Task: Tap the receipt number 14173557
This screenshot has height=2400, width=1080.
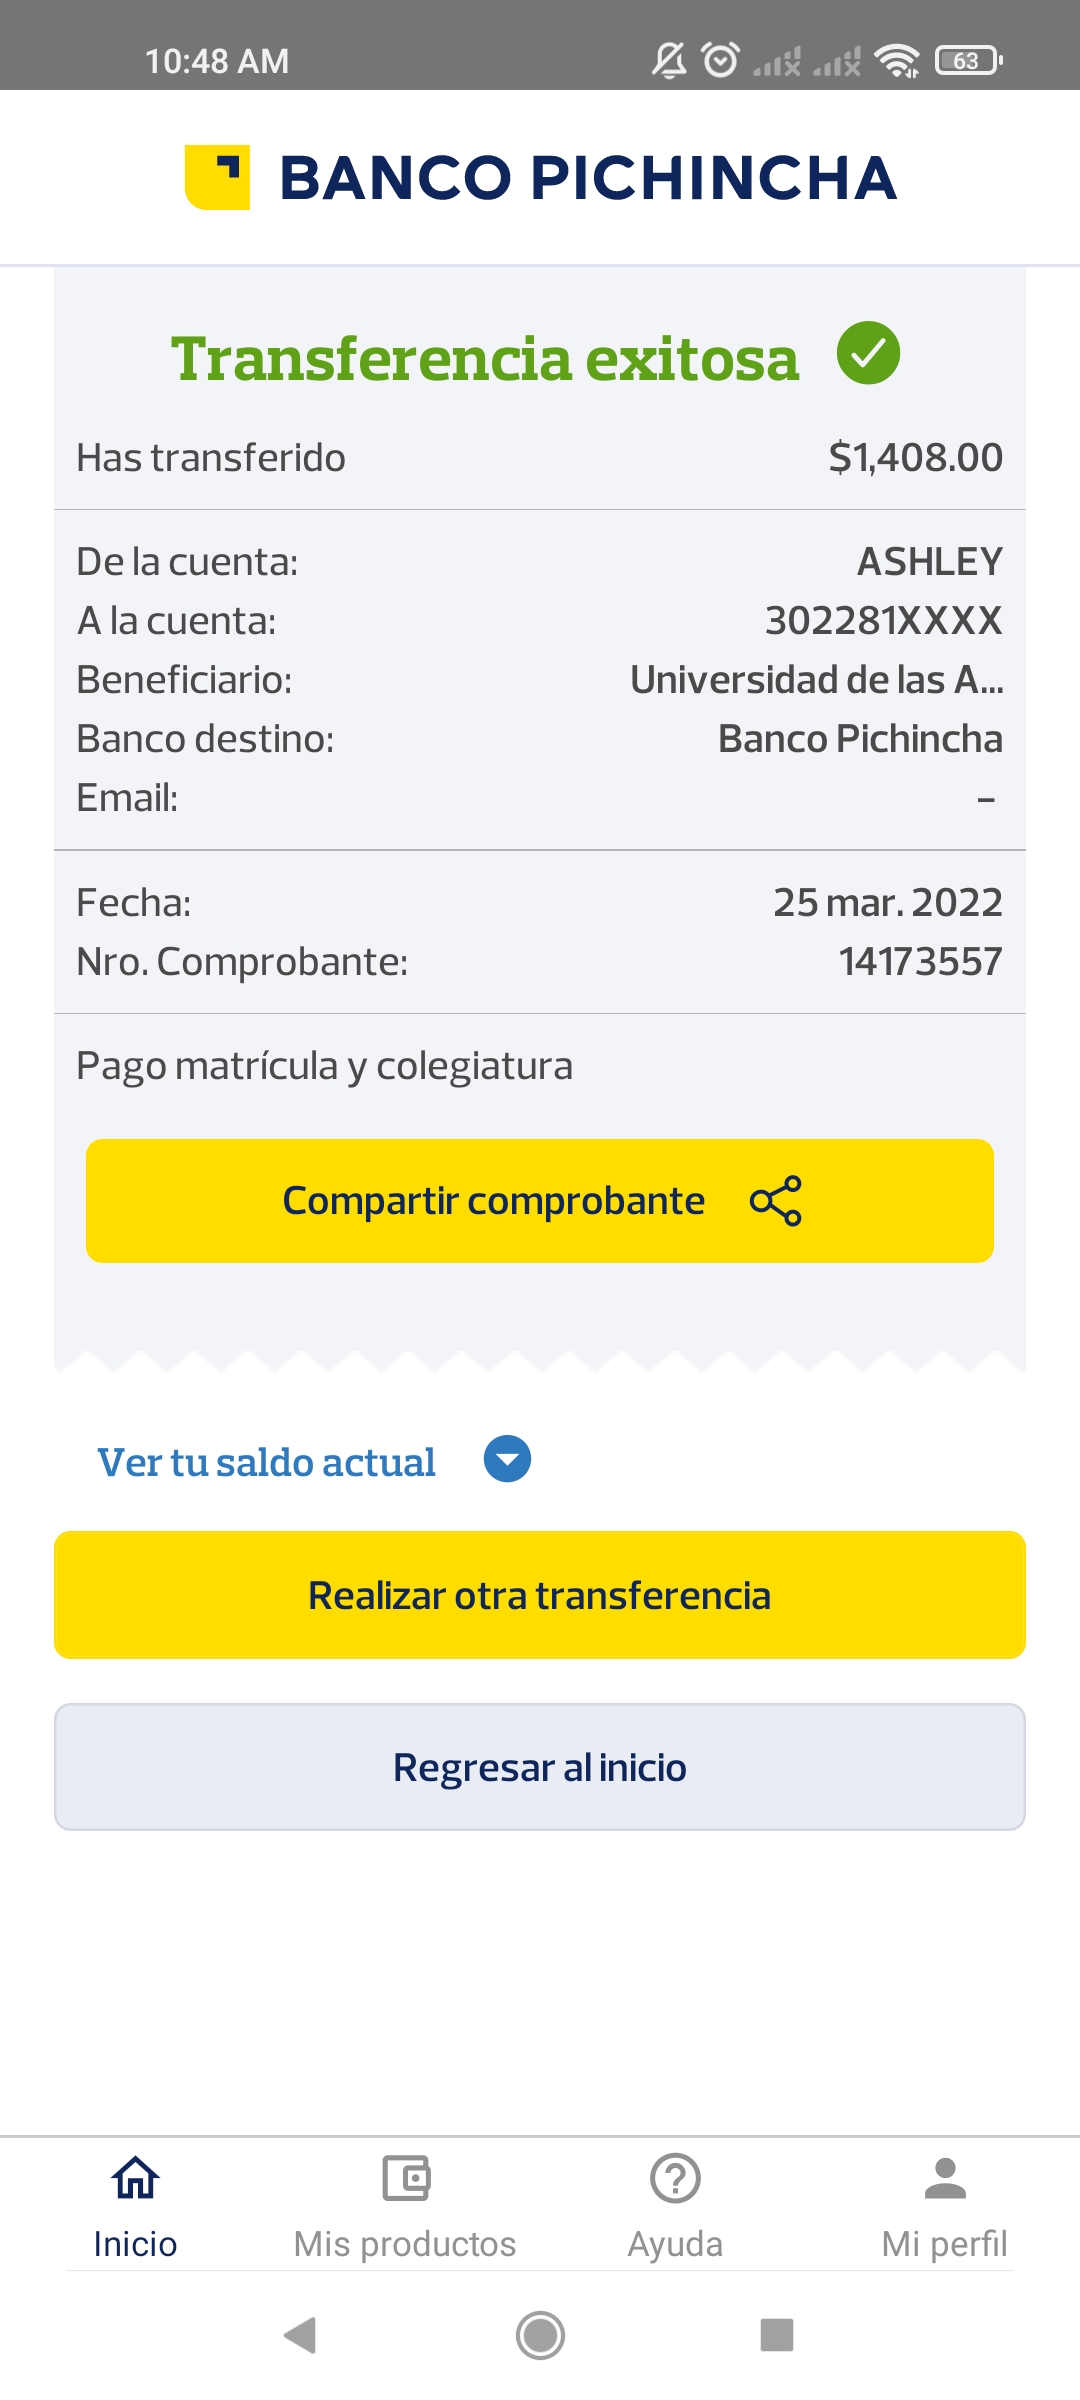Action: pyautogui.click(x=920, y=962)
